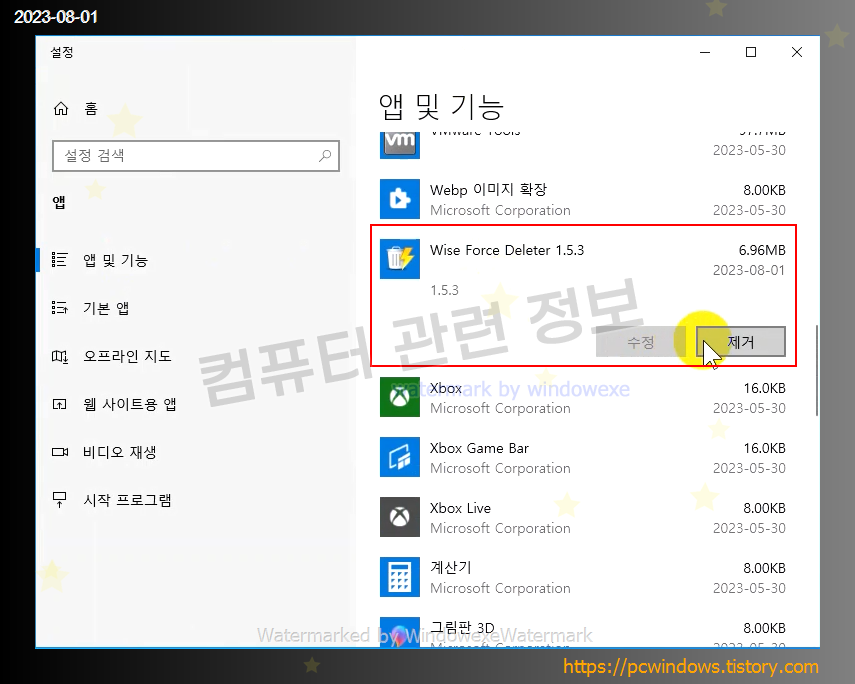The height and width of the screenshot is (684, 855).
Task: Click the 6.96MB size of Wise Force Deleter
Action: tap(762, 250)
